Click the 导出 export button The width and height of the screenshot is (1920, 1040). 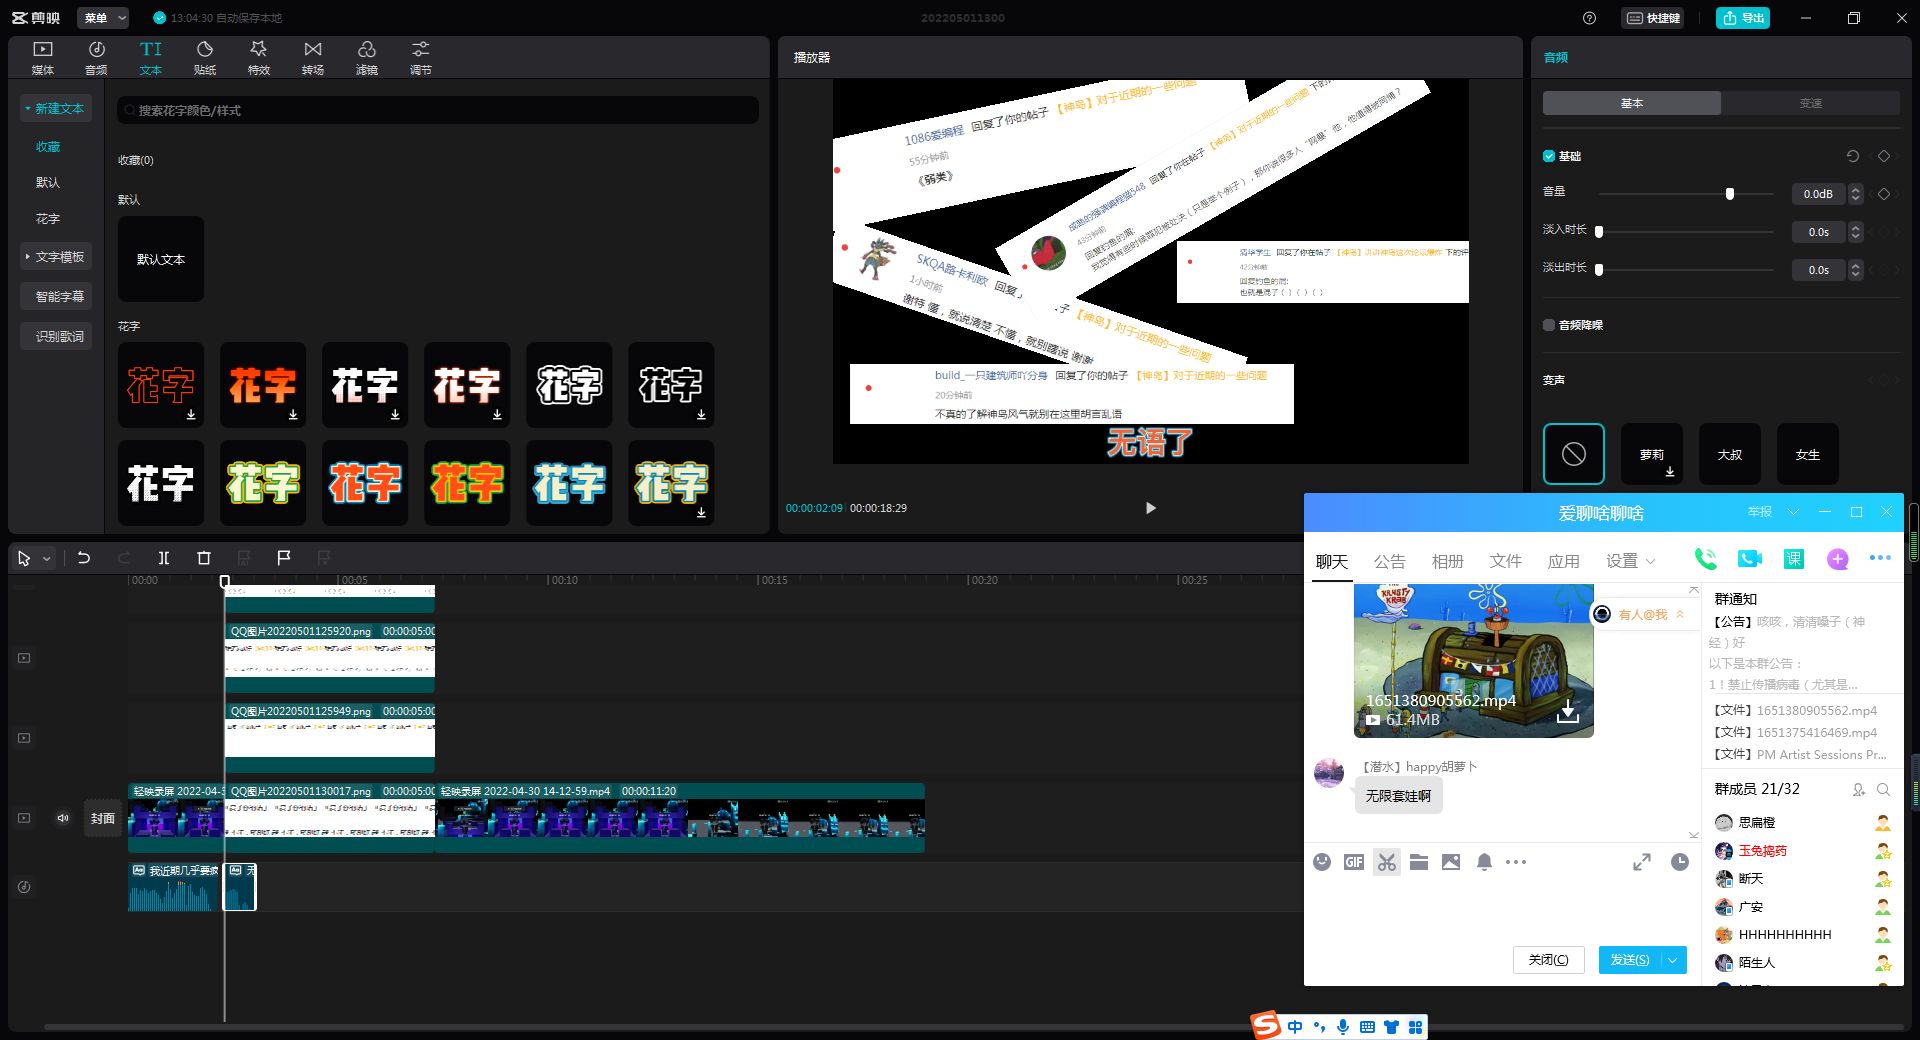pyautogui.click(x=1743, y=18)
